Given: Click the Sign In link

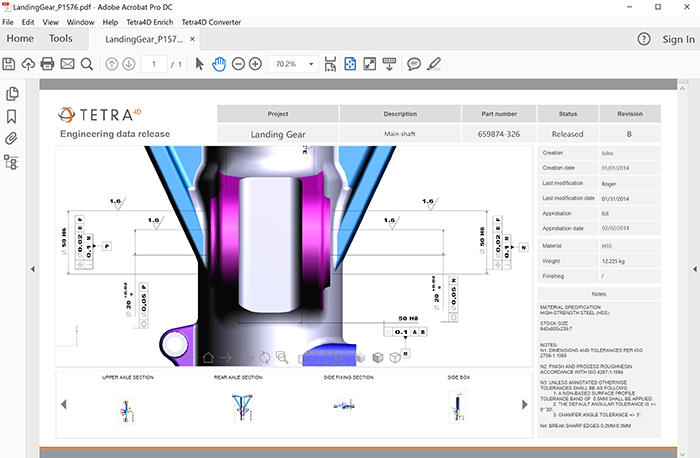Looking at the screenshot, I should tap(677, 39).
